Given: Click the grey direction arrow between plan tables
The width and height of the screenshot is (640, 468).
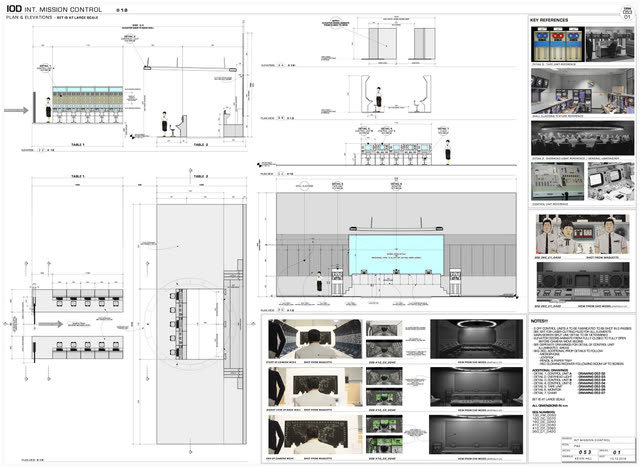Looking at the screenshot, I should [x=51, y=324].
